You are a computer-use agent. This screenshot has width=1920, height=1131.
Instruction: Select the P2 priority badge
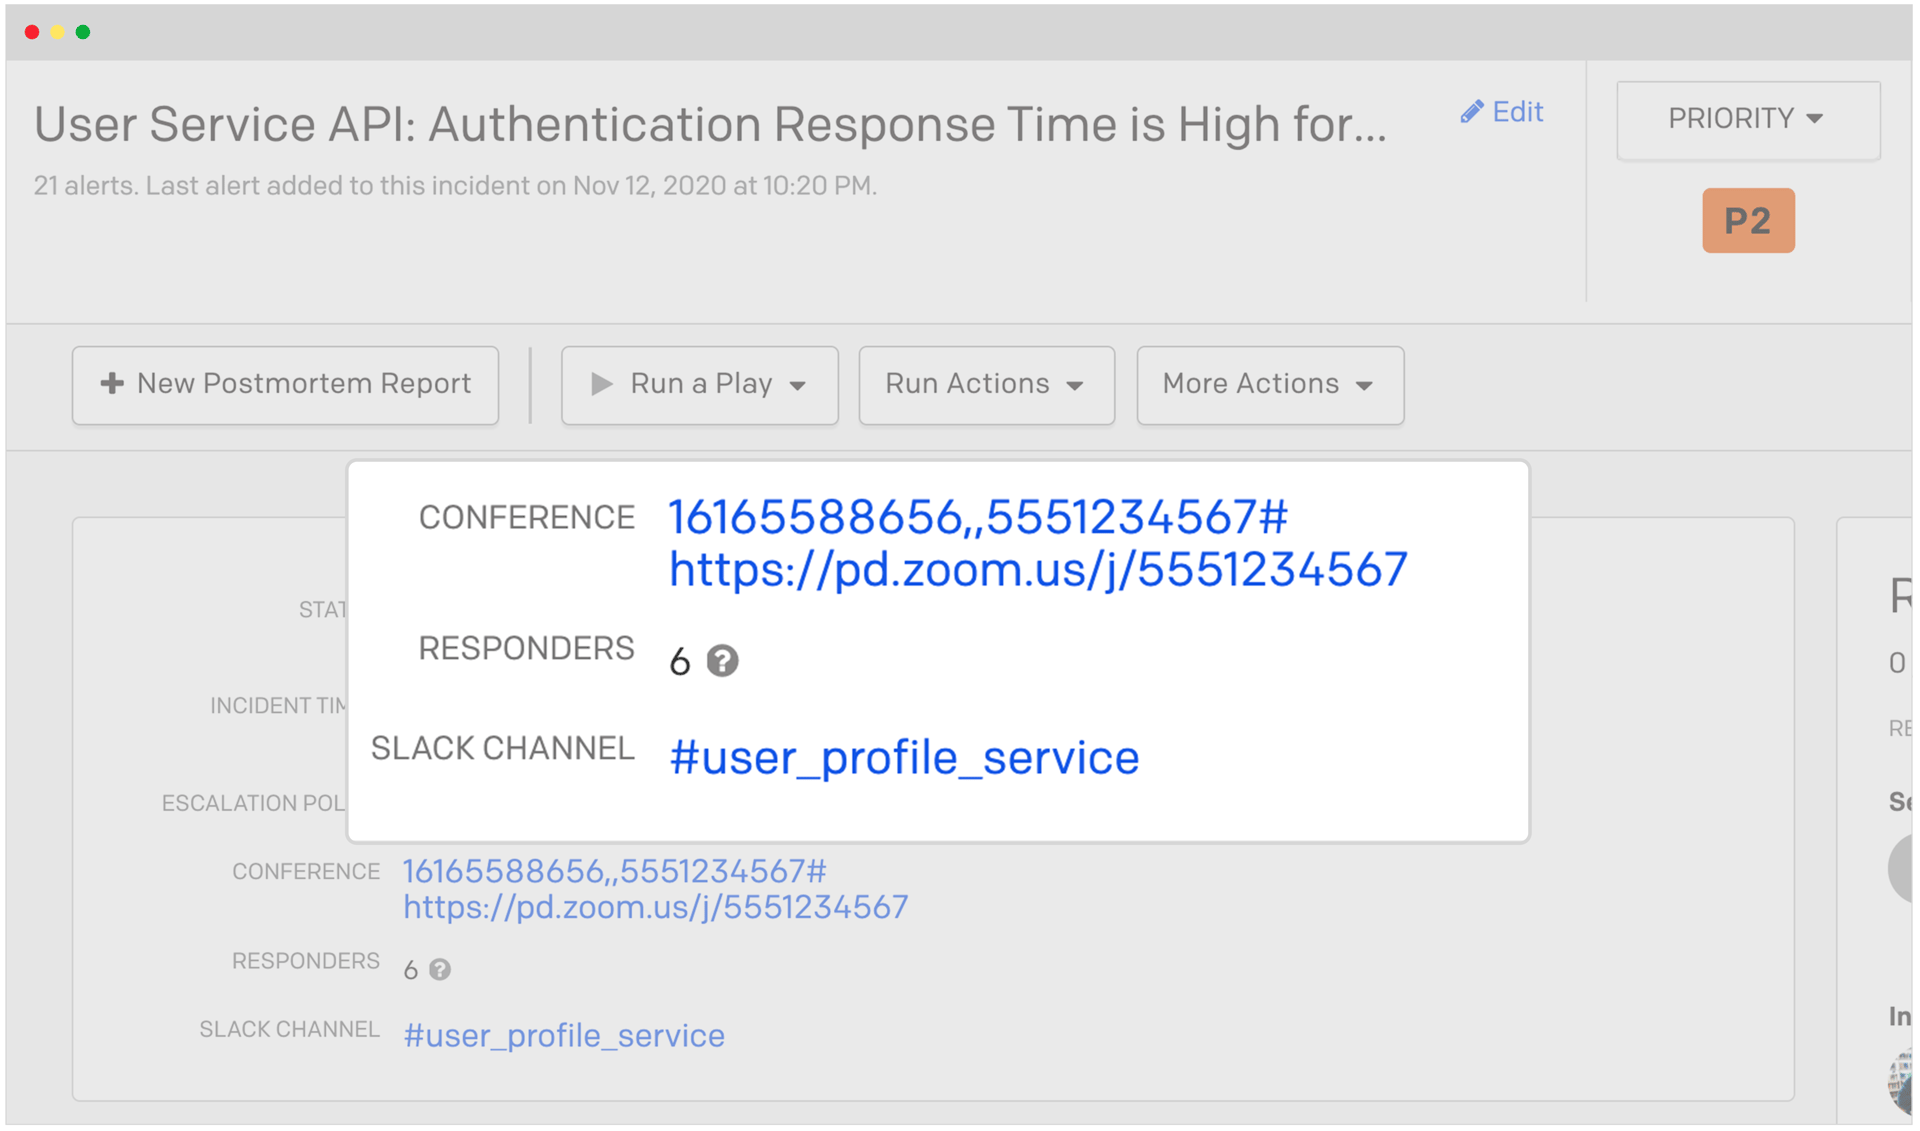tap(1747, 220)
